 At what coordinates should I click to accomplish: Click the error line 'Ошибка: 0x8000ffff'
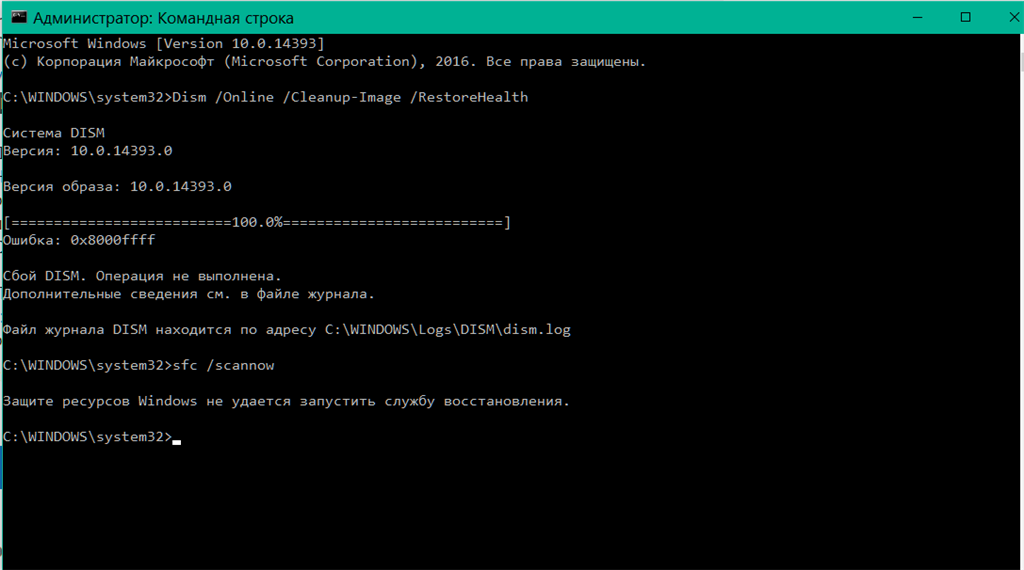pyautogui.click(x=79, y=240)
